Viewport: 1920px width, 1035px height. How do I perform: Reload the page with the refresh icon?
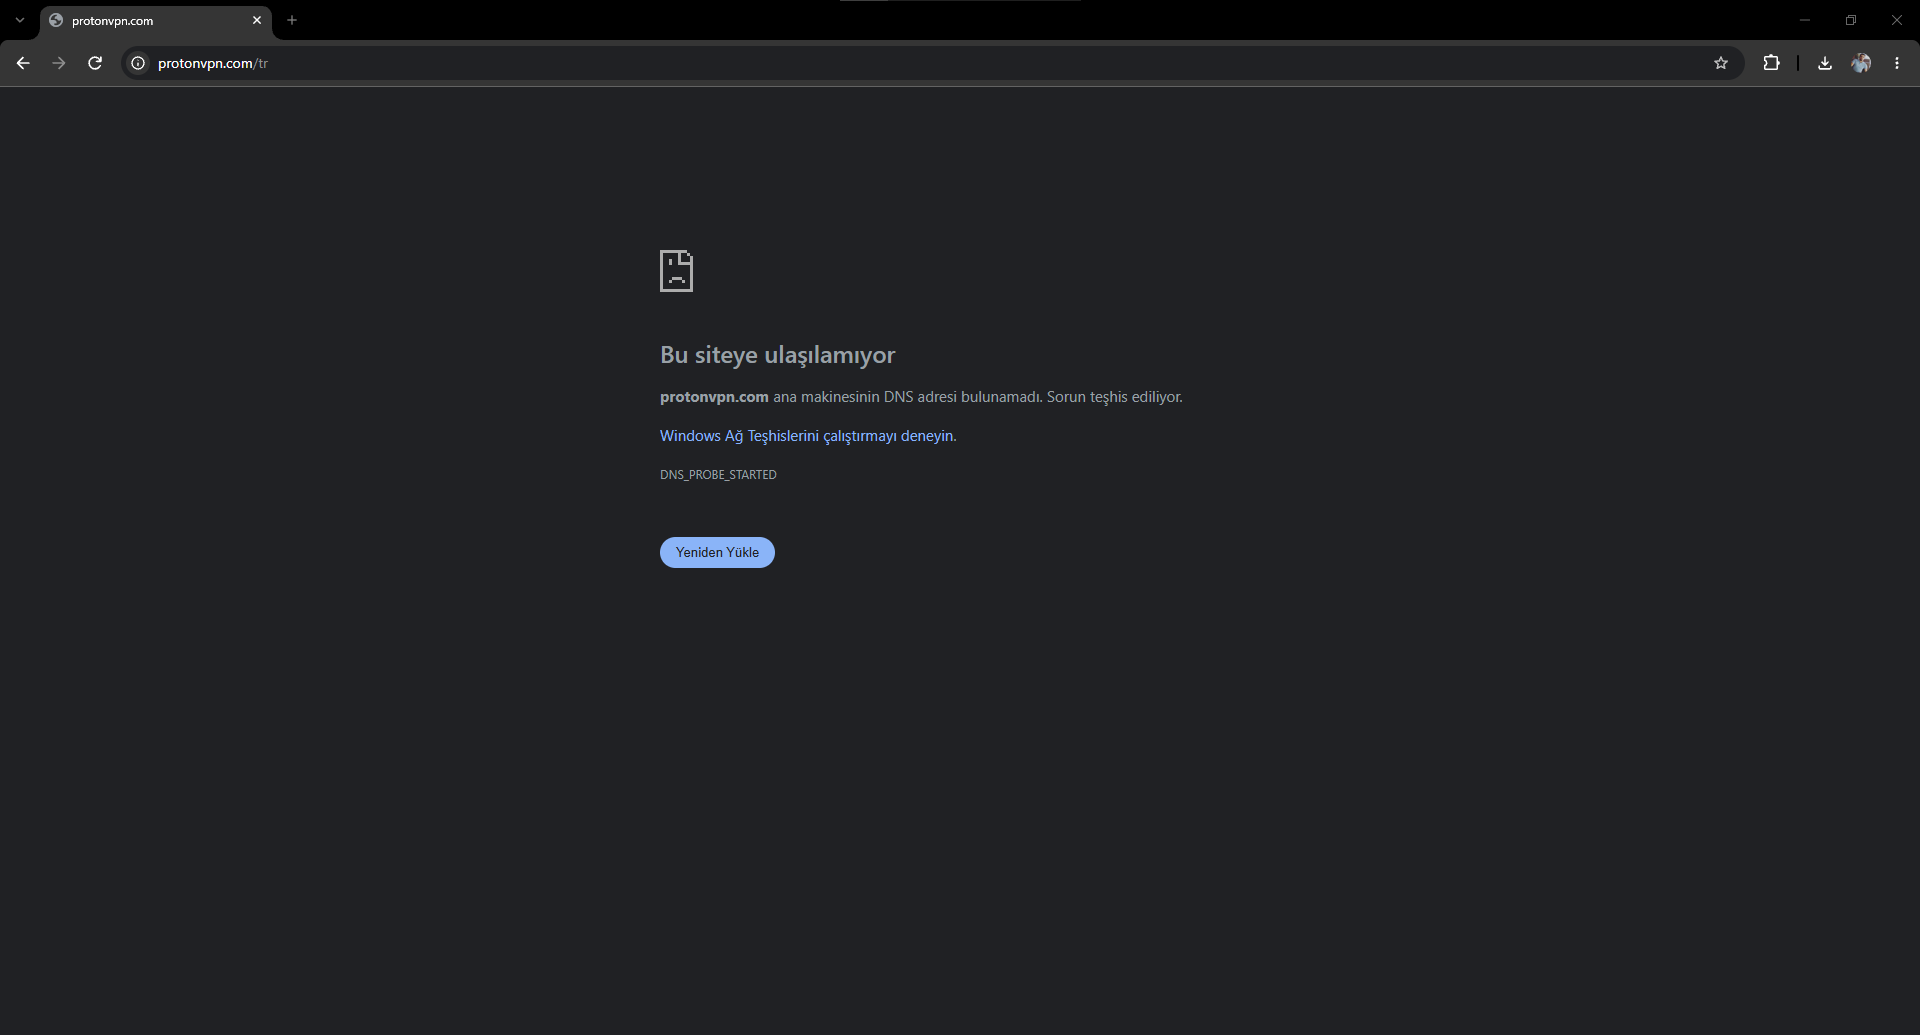[x=95, y=63]
